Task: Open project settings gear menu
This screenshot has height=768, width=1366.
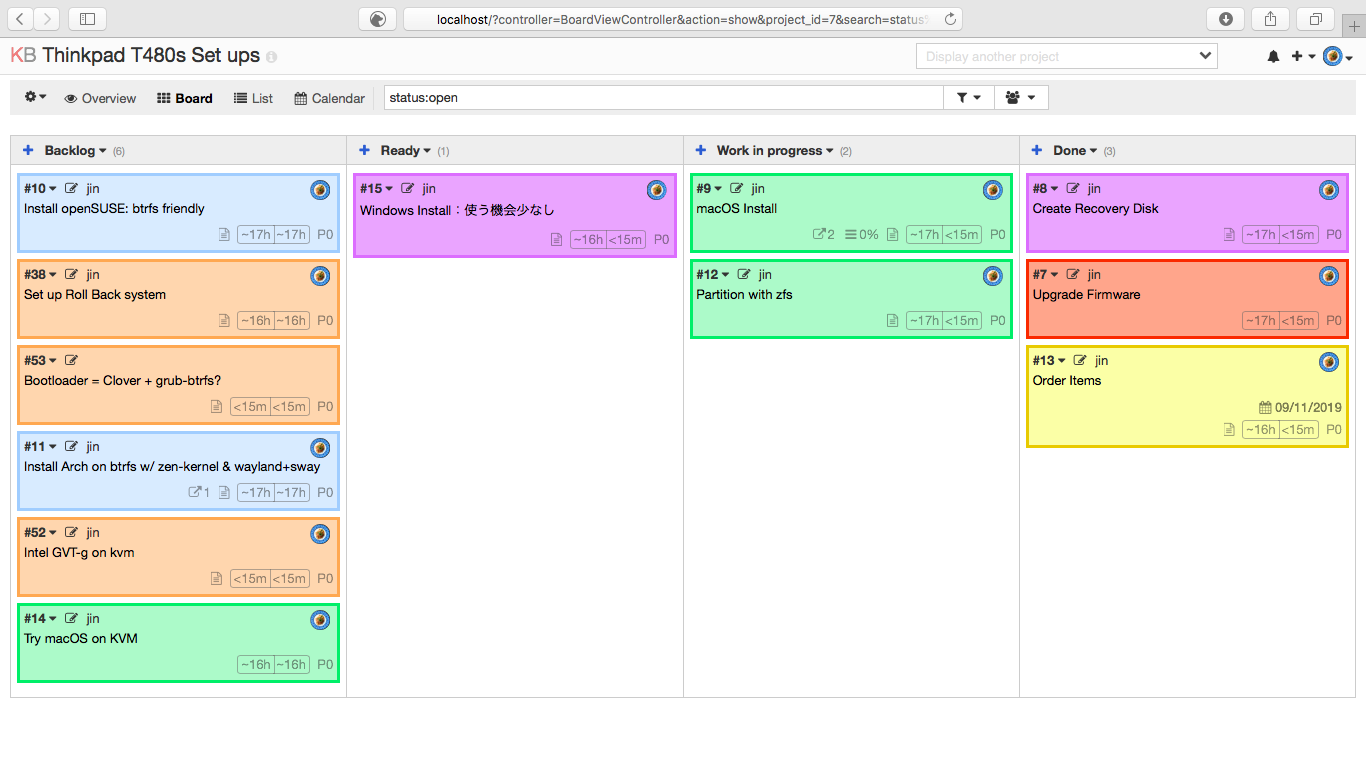Action: [x=35, y=97]
